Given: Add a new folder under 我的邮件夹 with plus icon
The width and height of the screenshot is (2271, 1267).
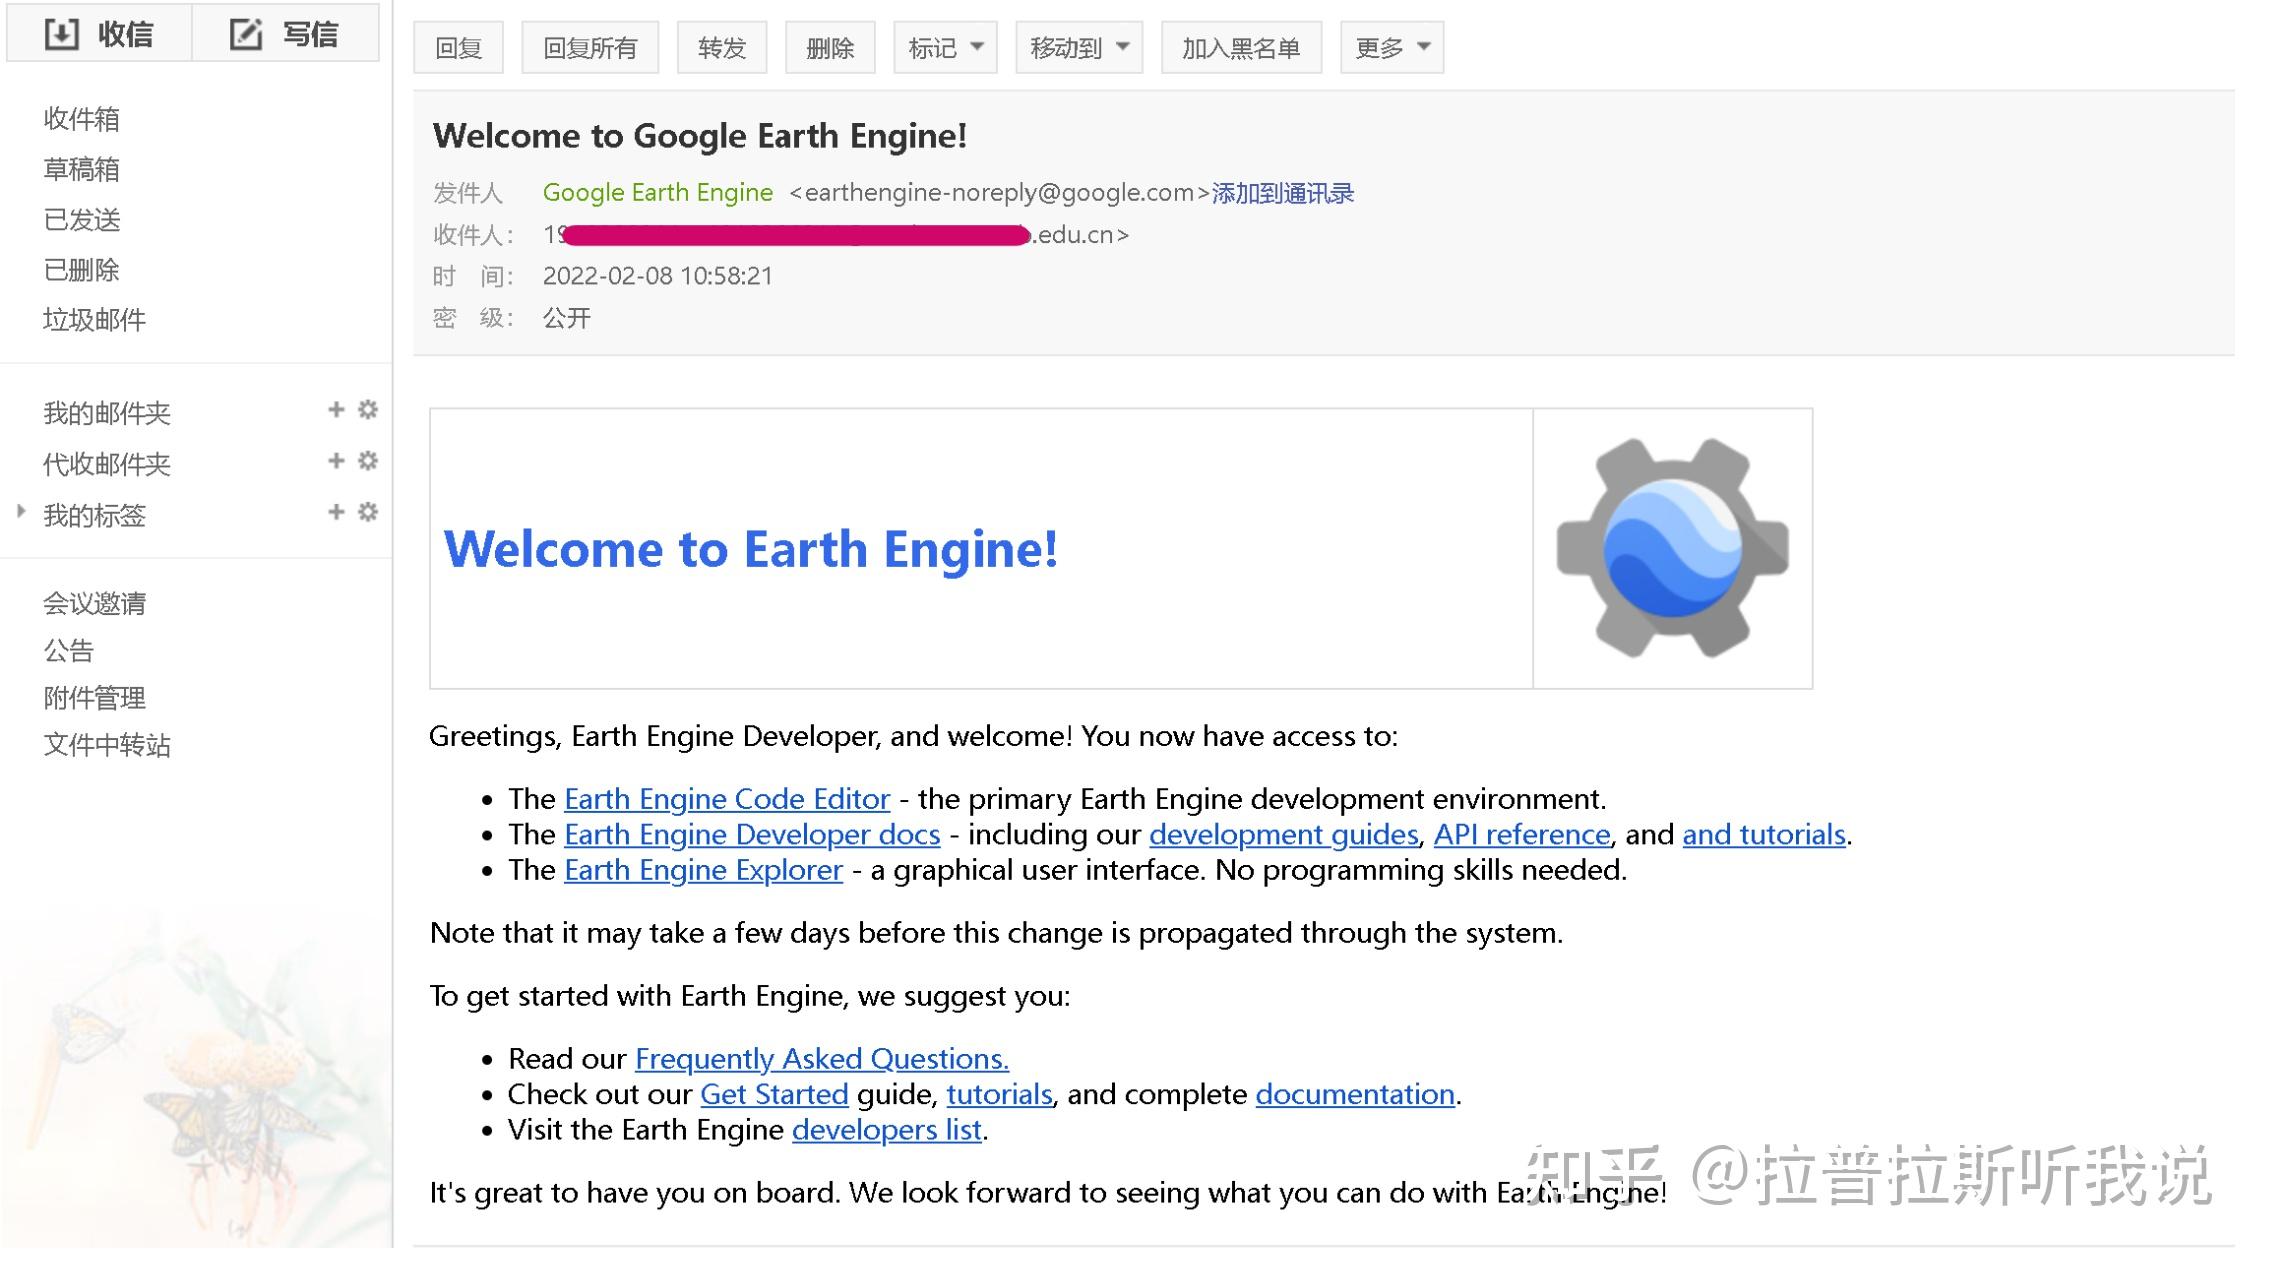Looking at the screenshot, I should [x=336, y=410].
